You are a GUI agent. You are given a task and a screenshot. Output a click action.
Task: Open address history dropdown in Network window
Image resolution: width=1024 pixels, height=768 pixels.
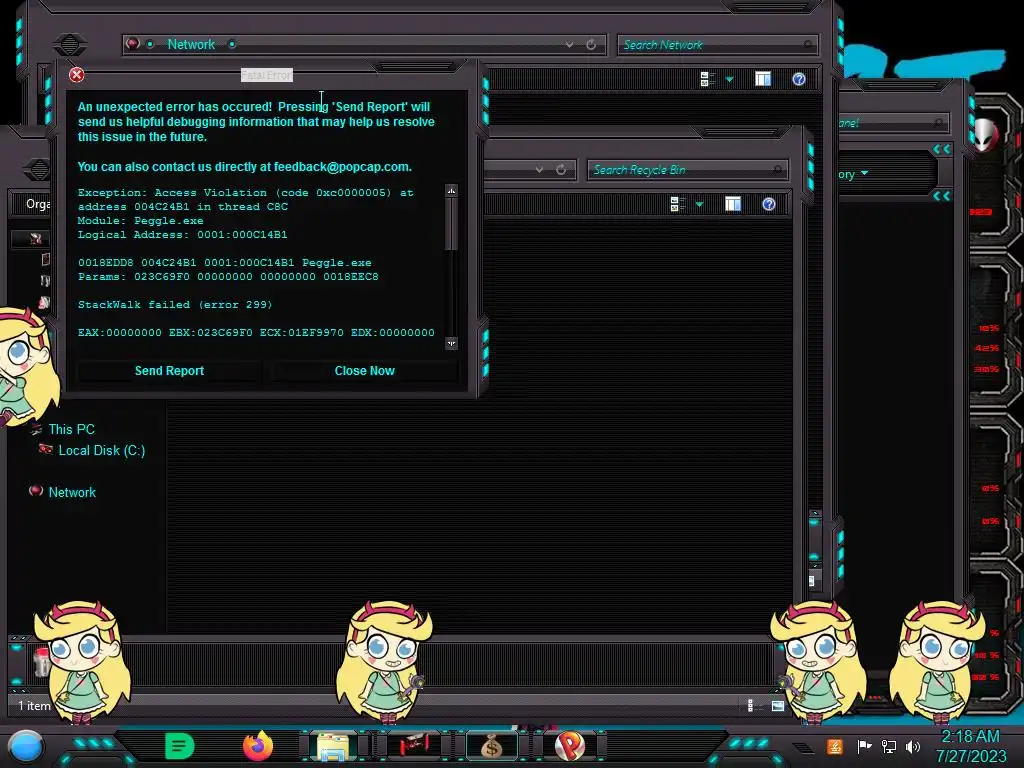click(x=569, y=44)
